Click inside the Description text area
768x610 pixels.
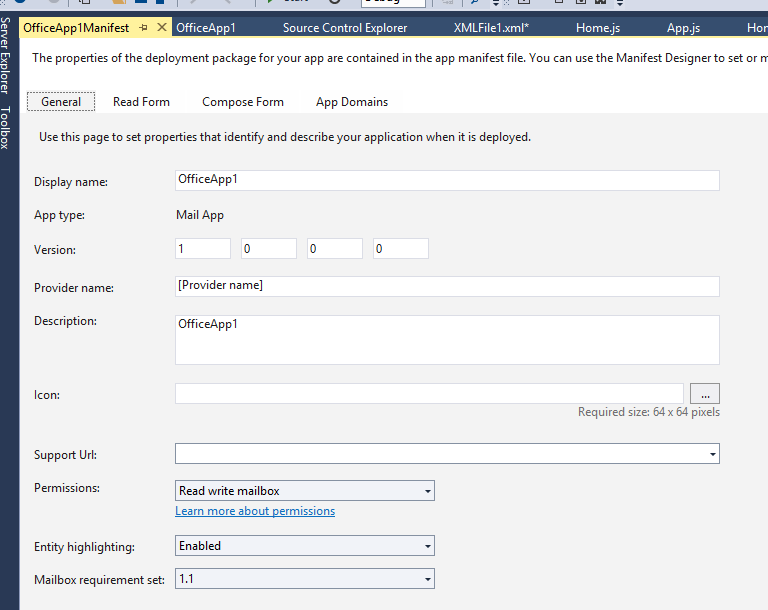click(446, 340)
